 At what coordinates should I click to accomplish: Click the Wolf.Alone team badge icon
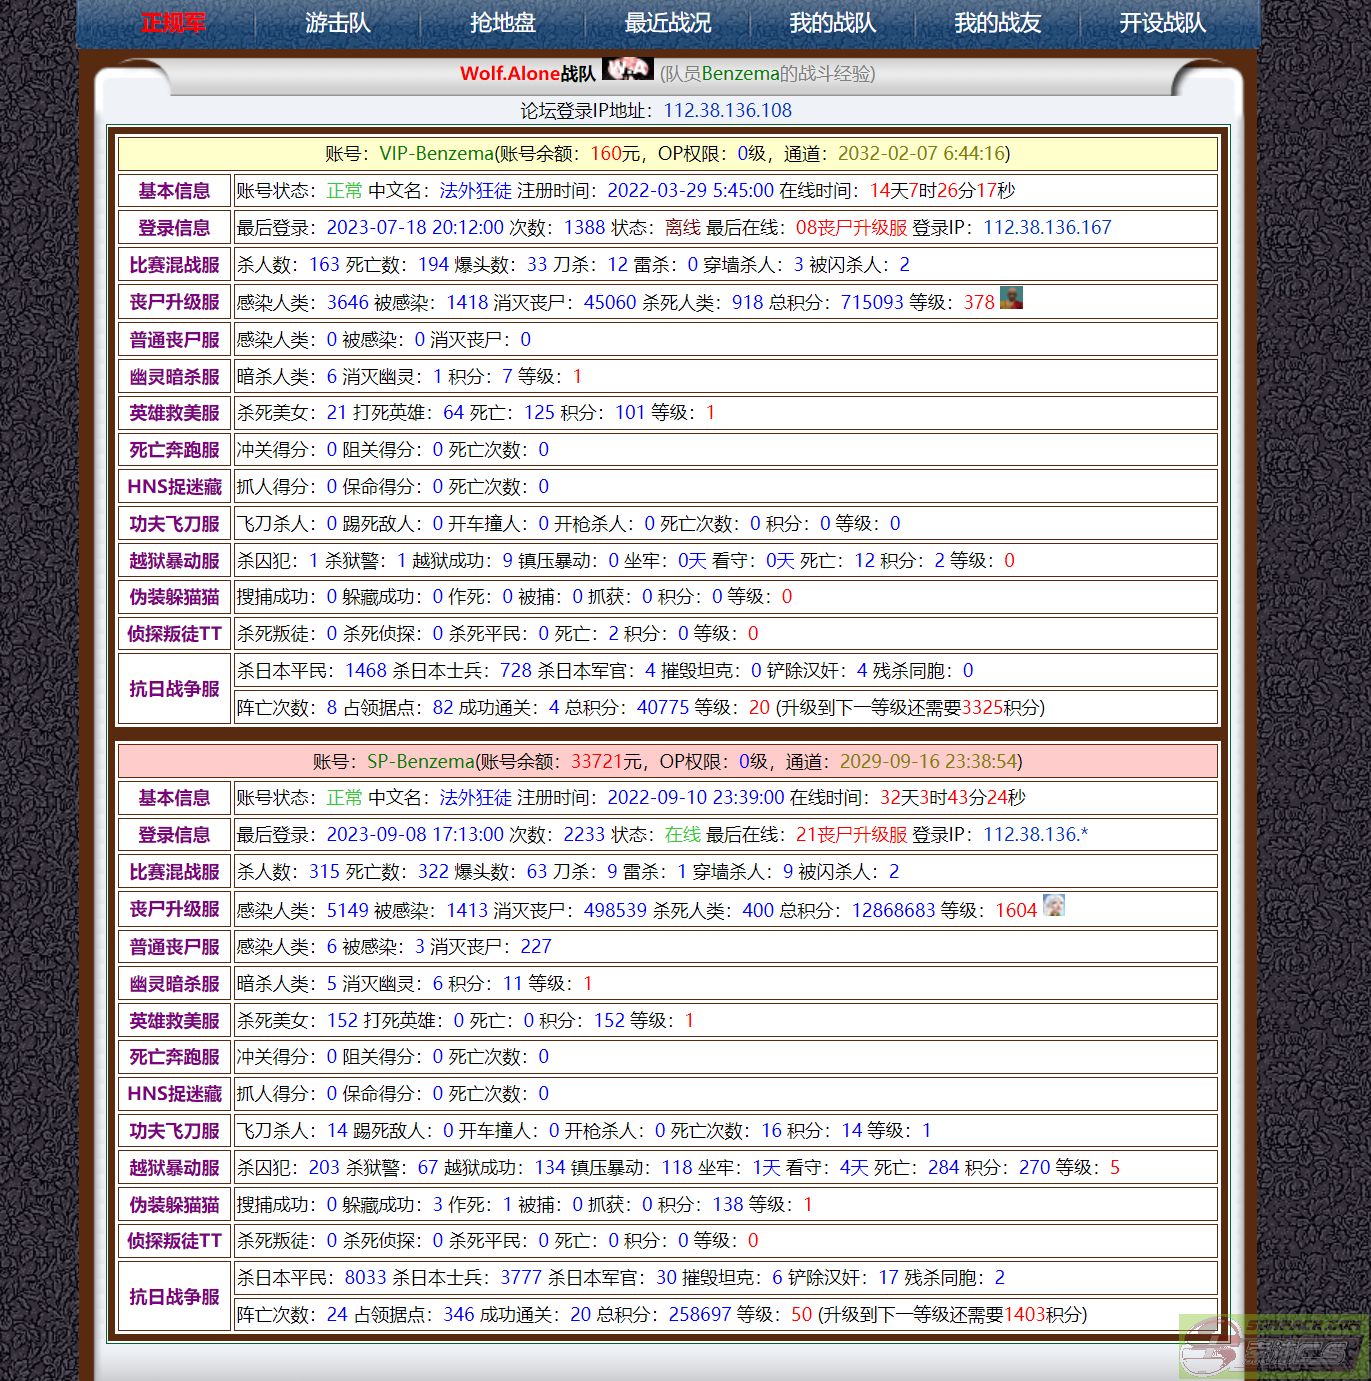(x=628, y=69)
